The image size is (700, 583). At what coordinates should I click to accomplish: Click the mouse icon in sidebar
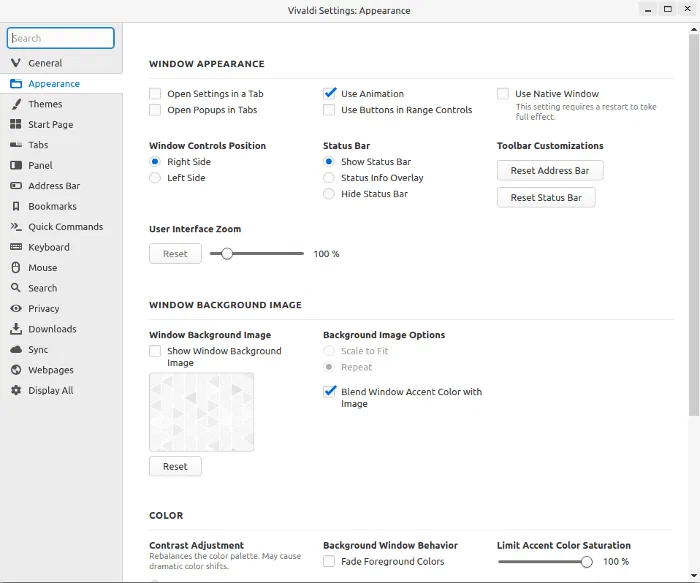[16, 267]
